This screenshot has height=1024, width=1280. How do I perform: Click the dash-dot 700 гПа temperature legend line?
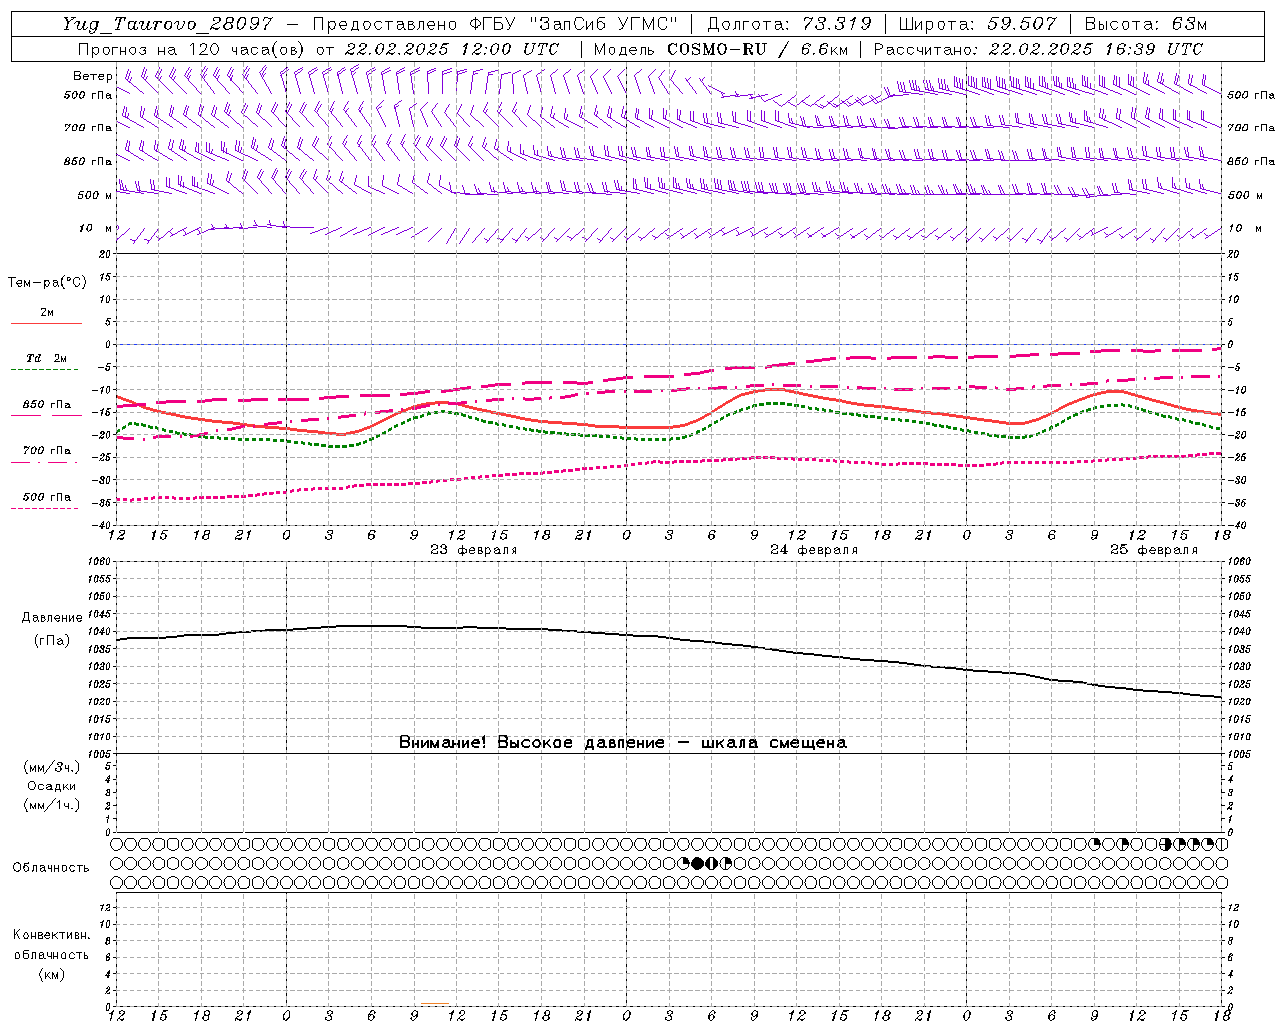46,462
